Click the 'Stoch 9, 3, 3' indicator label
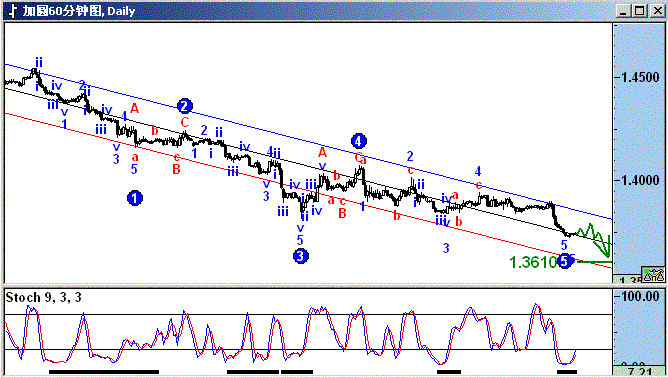 (43, 297)
